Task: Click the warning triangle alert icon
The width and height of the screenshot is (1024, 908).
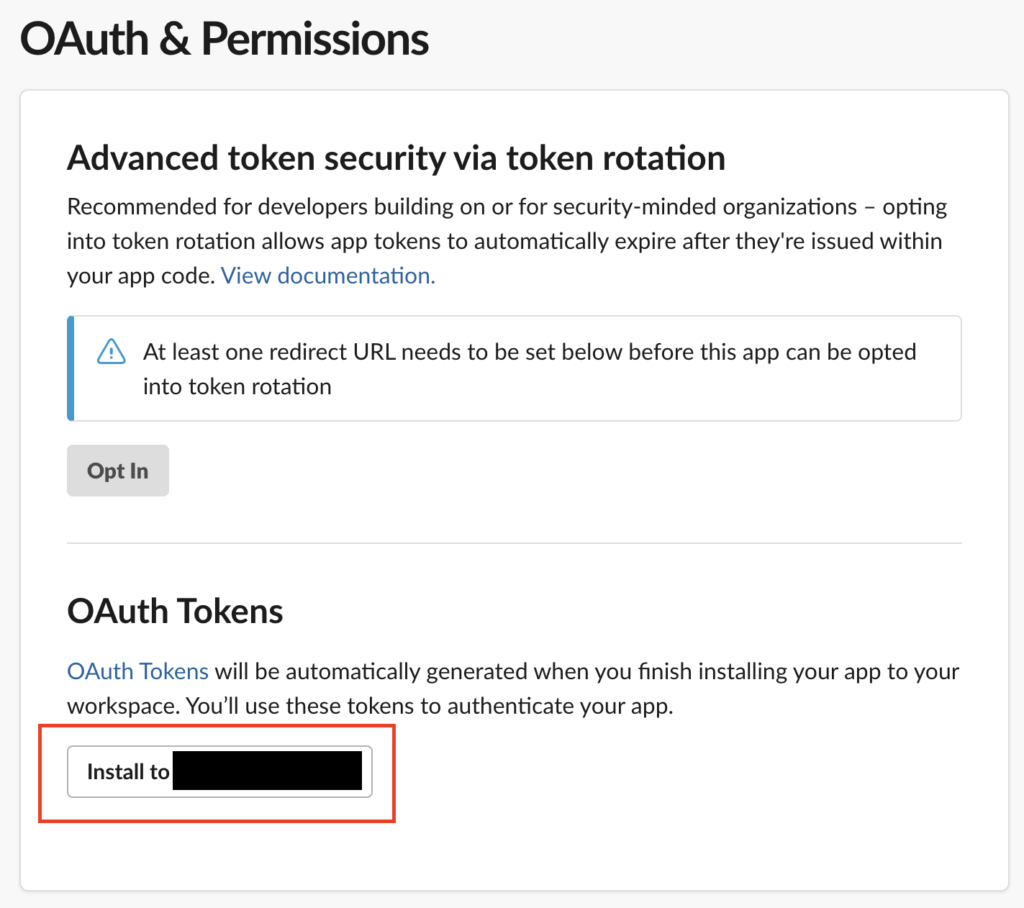Action: [x=111, y=351]
